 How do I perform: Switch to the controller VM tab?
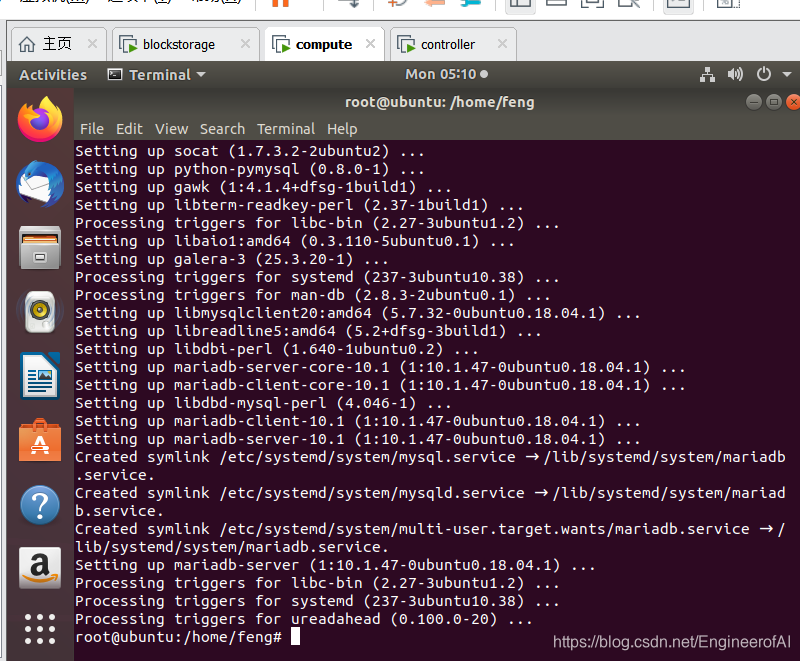coord(453,44)
